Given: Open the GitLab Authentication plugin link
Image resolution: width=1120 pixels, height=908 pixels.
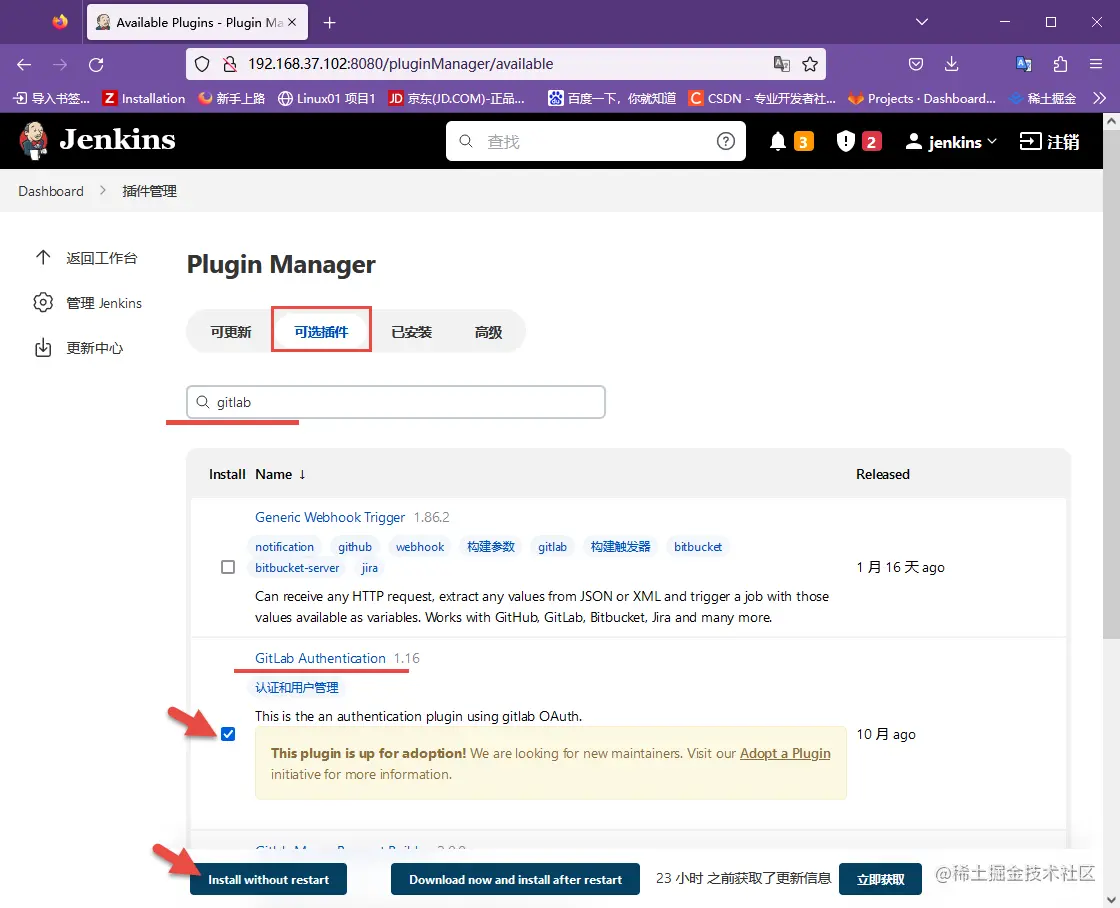Looking at the screenshot, I should (x=320, y=659).
